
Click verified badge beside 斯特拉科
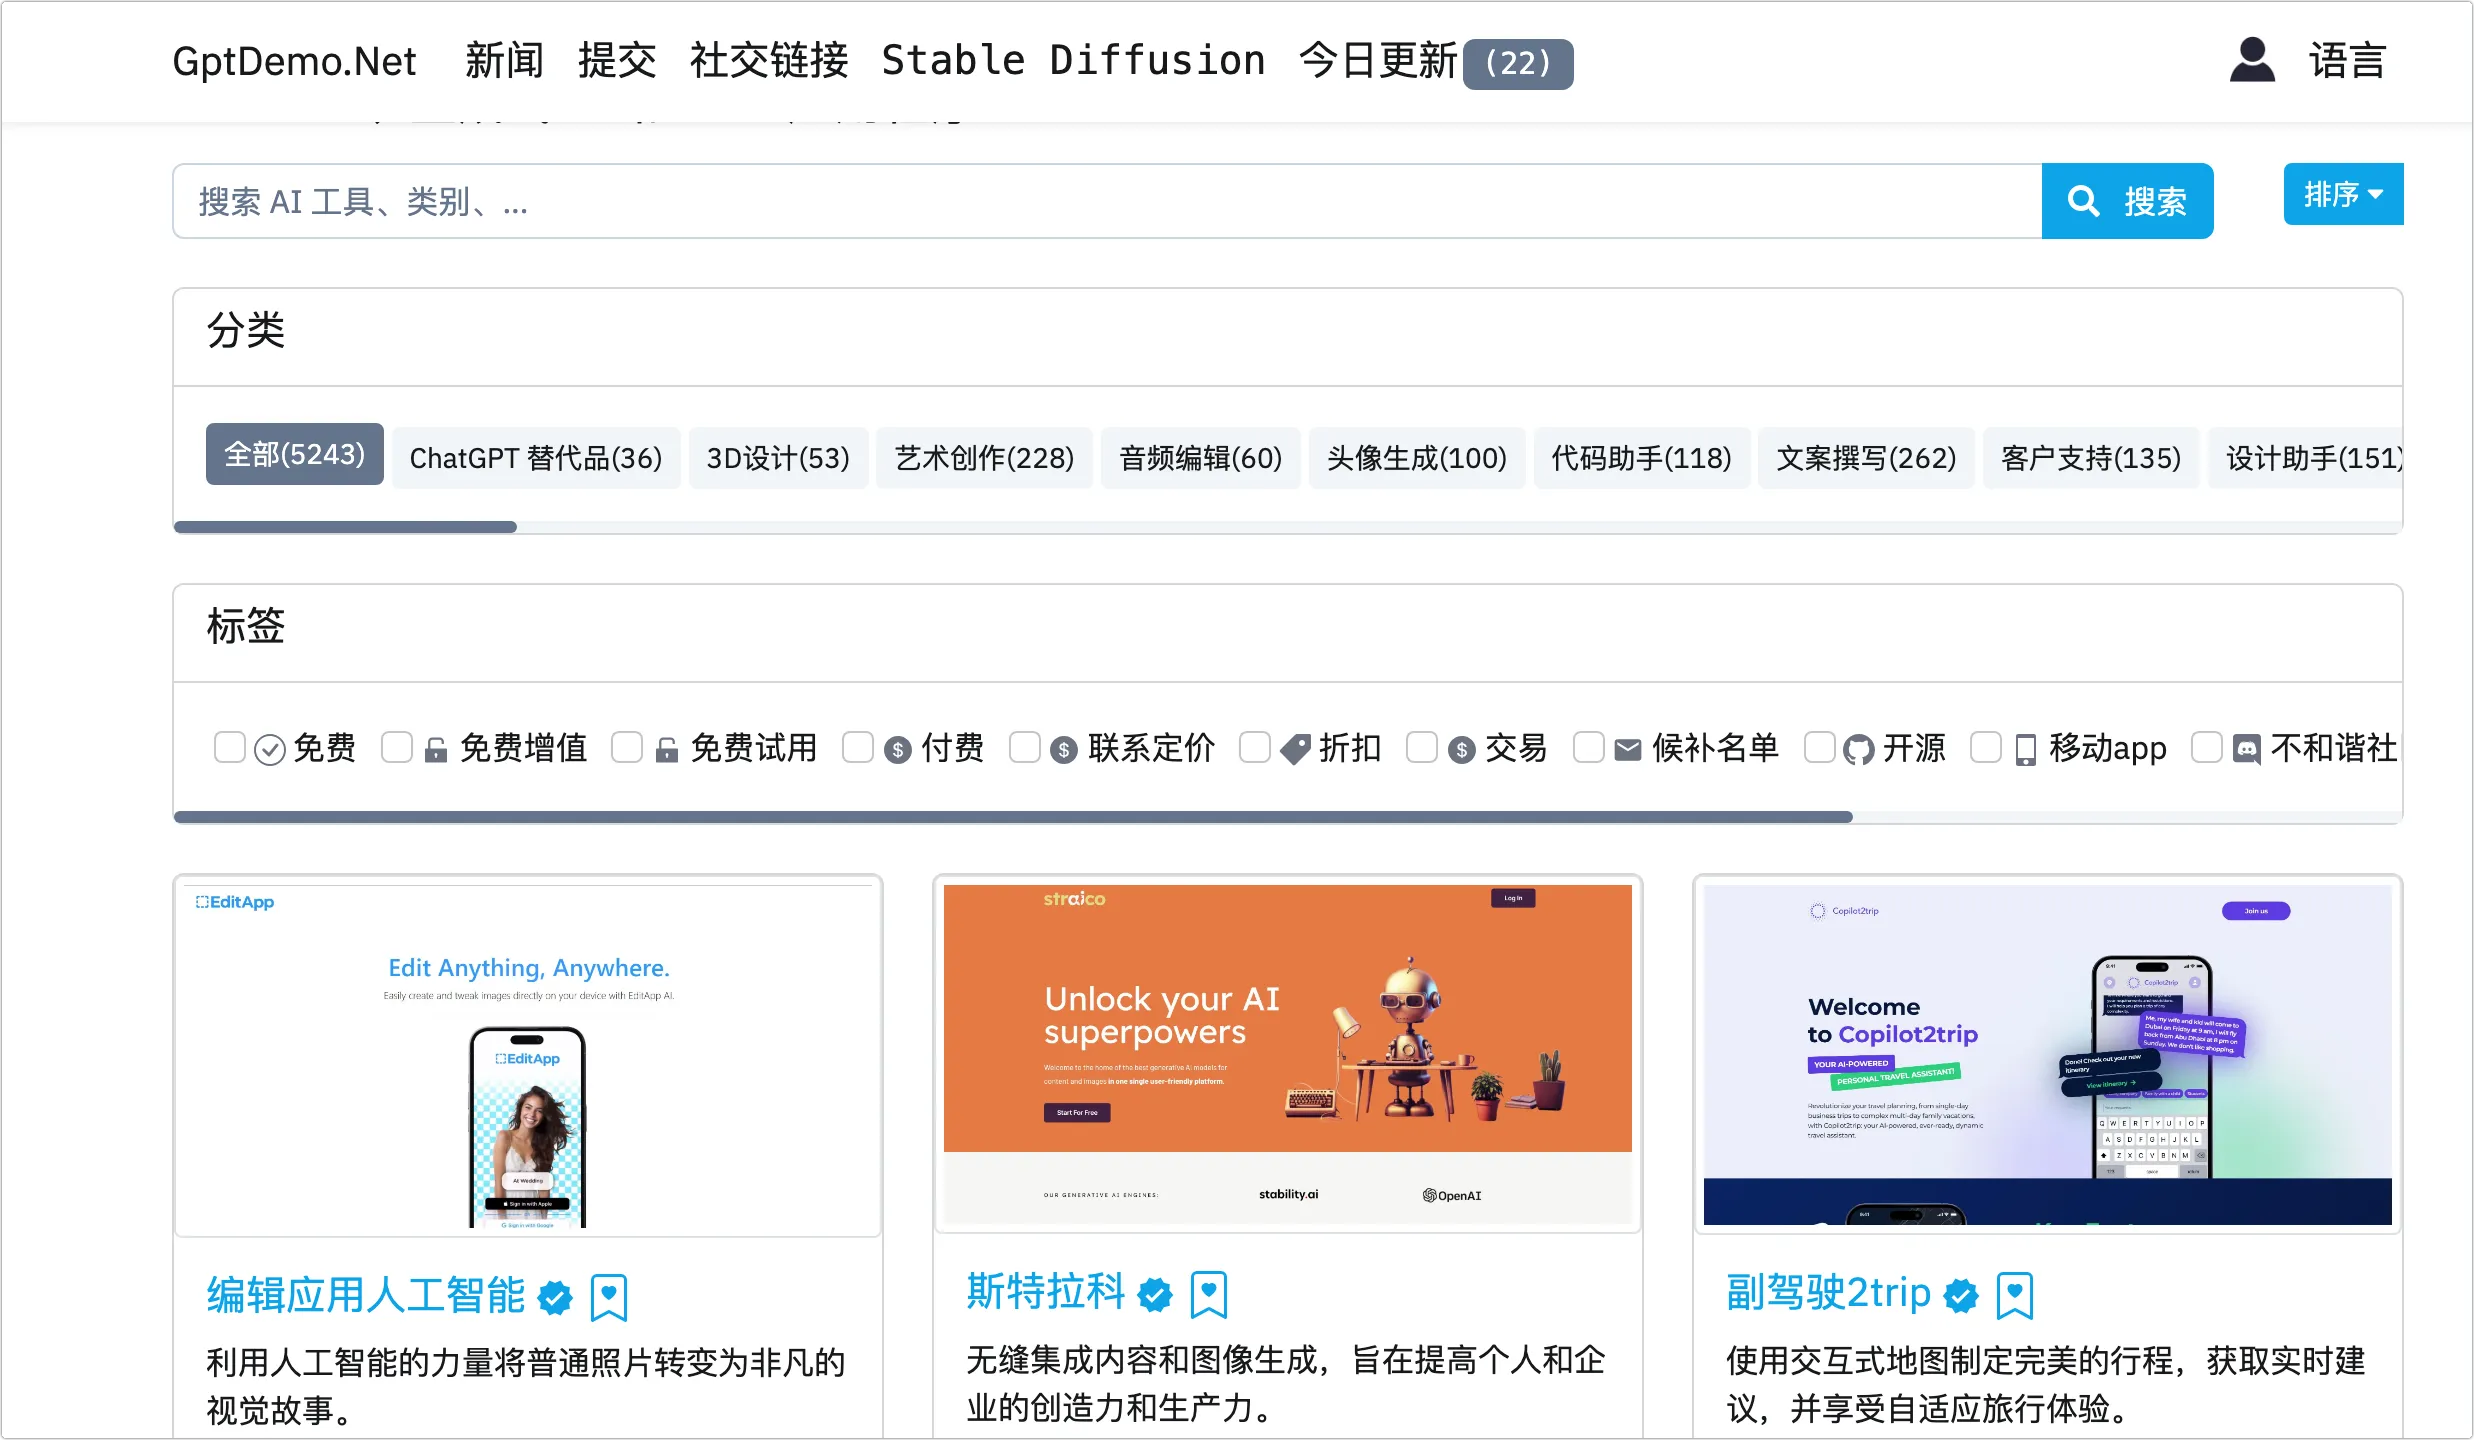click(x=1155, y=1295)
